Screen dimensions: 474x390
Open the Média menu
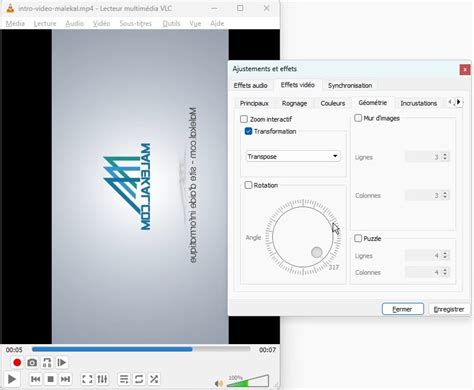(x=15, y=23)
